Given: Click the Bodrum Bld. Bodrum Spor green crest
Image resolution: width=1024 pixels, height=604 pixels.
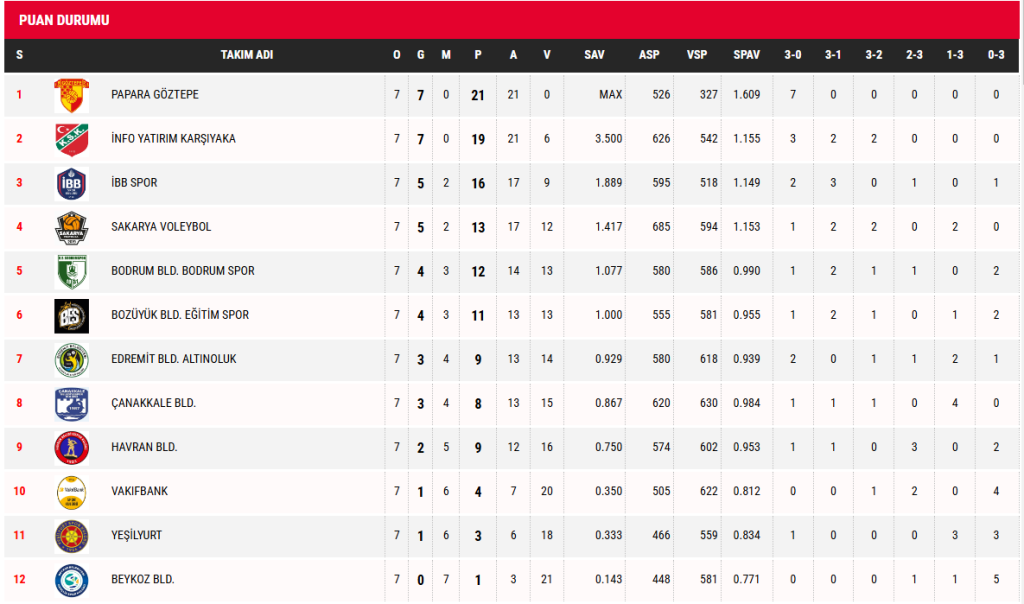Looking at the screenshot, I should click(71, 272).
